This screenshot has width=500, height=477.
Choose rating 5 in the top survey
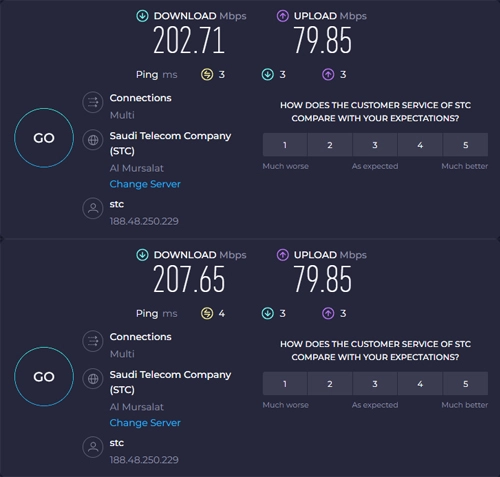coord(466,145)
